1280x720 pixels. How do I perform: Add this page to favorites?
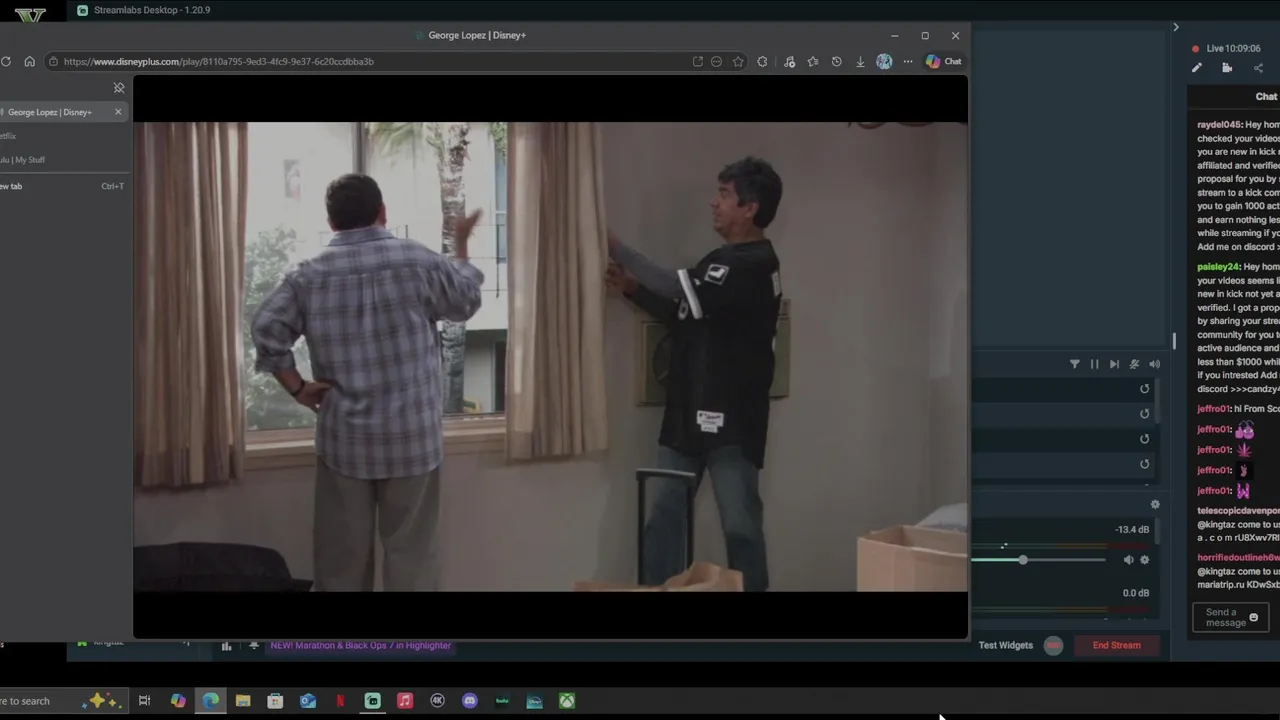click(x=738, y=61)
